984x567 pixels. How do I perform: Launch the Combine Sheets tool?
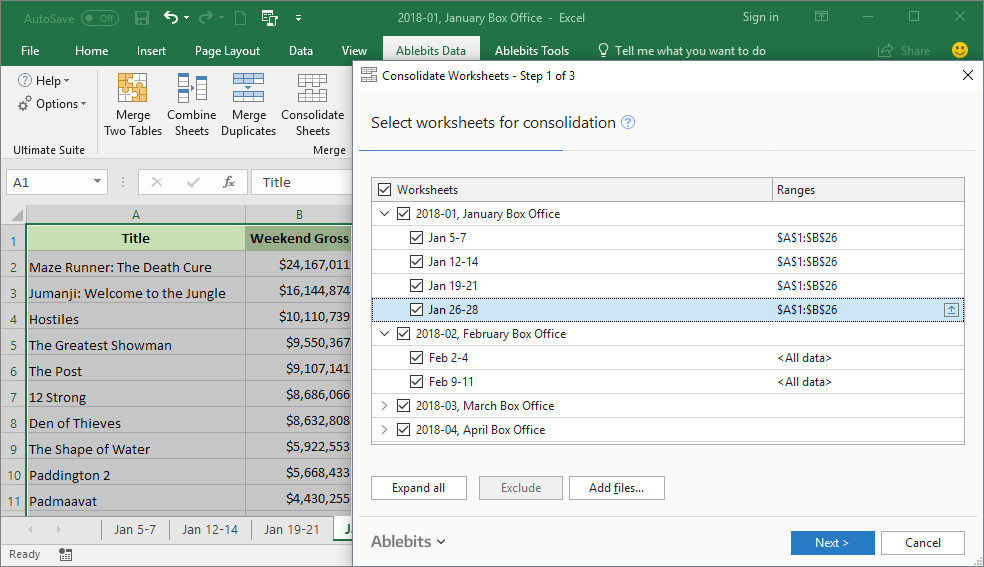pyautogui.click(x=191, y=104)
